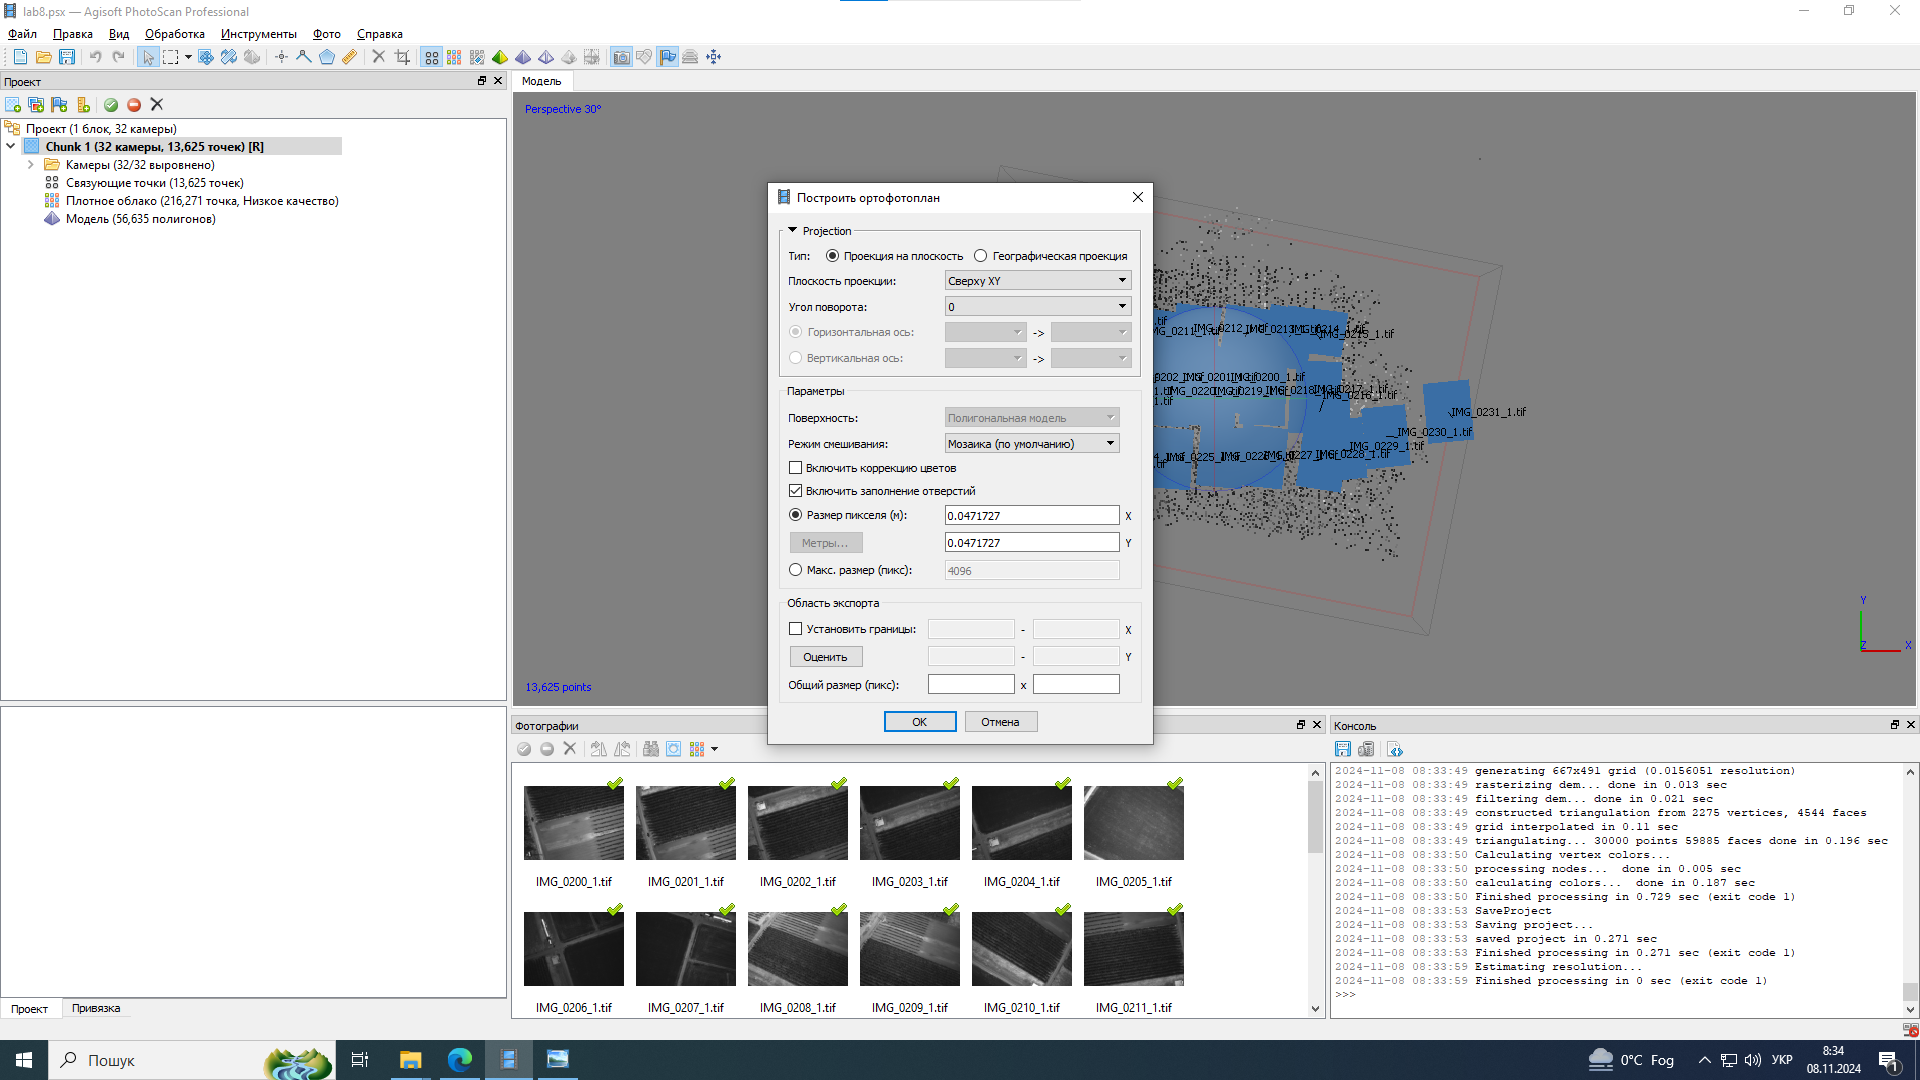This screenshot has width=1920, height=1080.
Task: Click the save project toolbar icon
Action: click(67, 57)
